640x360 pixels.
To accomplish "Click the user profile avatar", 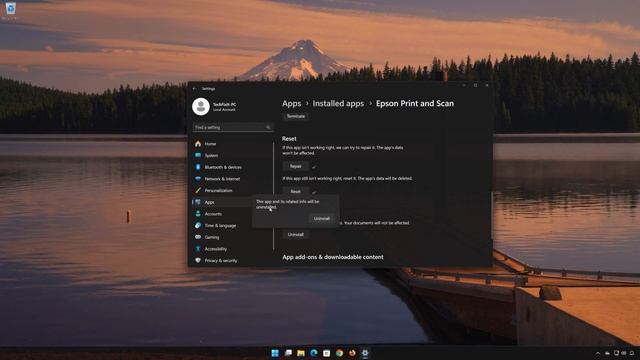I will coord(201,107).
